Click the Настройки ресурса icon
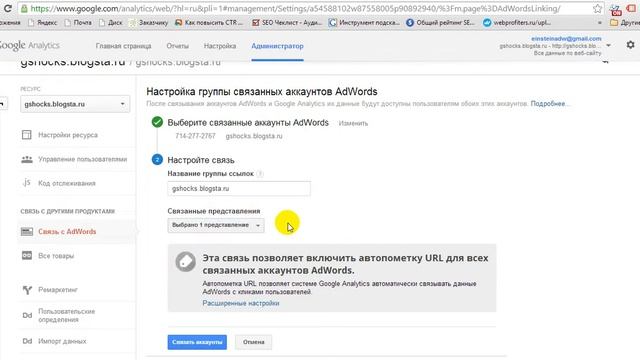The height and width of the screenshot is (360, 640). tap(27, 135)
